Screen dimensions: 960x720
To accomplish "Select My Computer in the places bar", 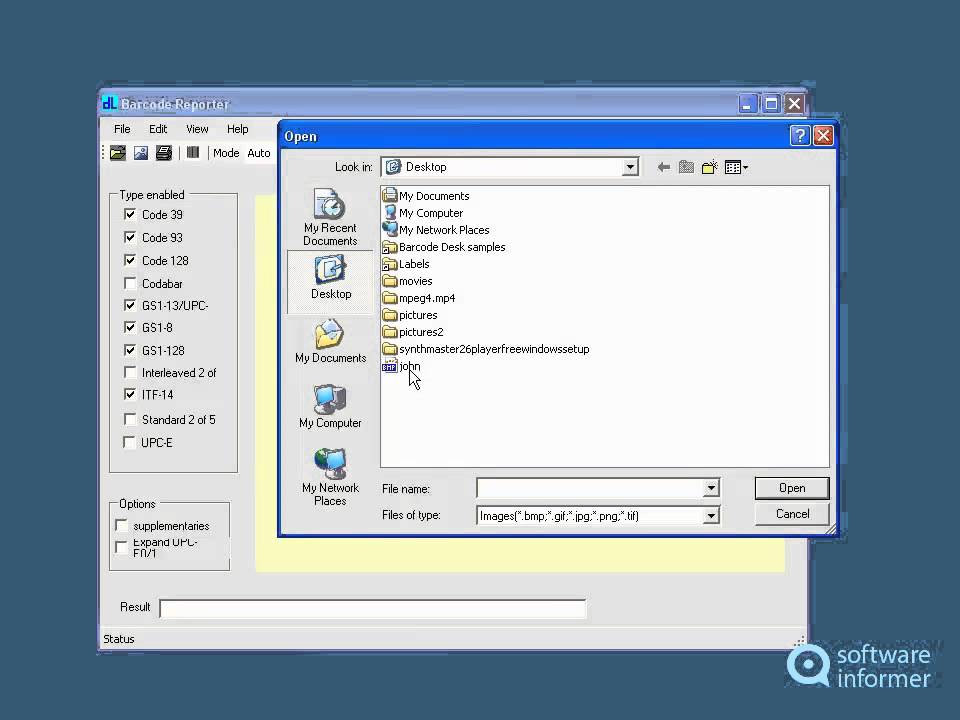I will [331, 406].
